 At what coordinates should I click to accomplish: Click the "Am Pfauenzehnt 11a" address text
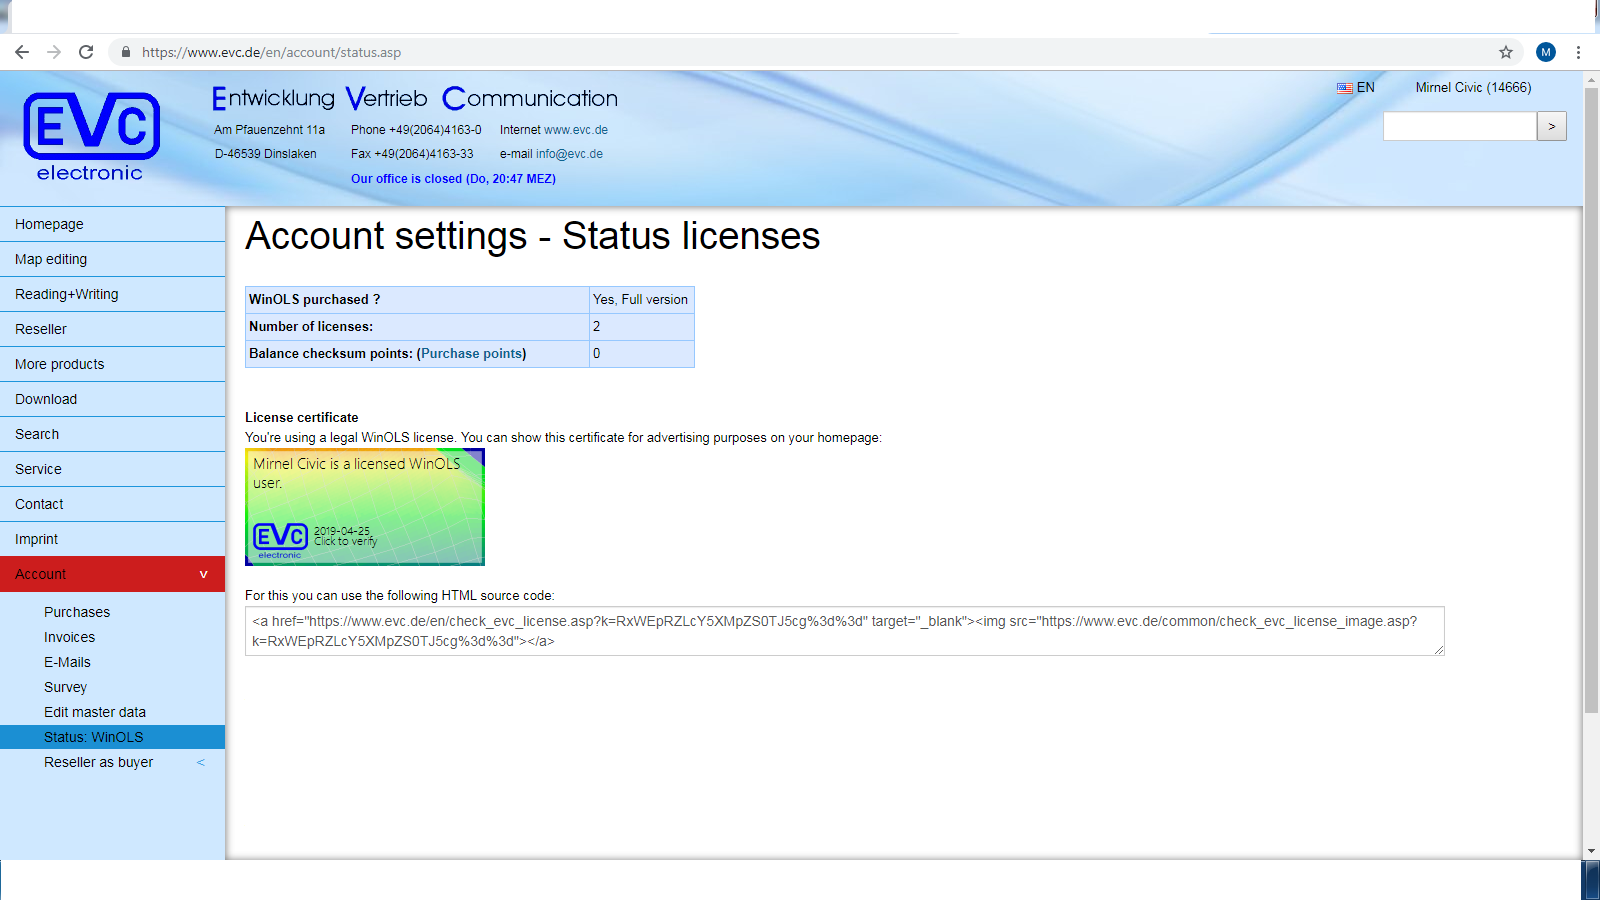pos(269,130)
